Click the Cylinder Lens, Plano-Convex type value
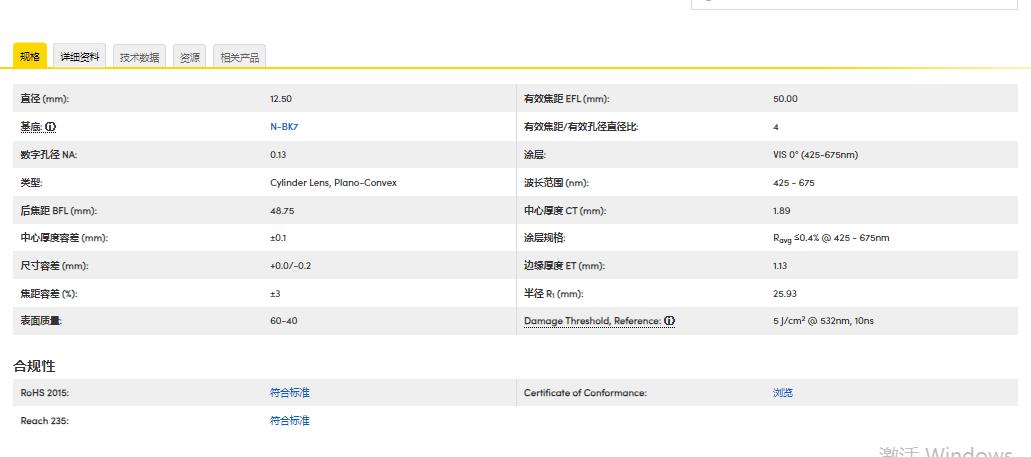Screen dimensions: 1031x457 tap(333, 183)
